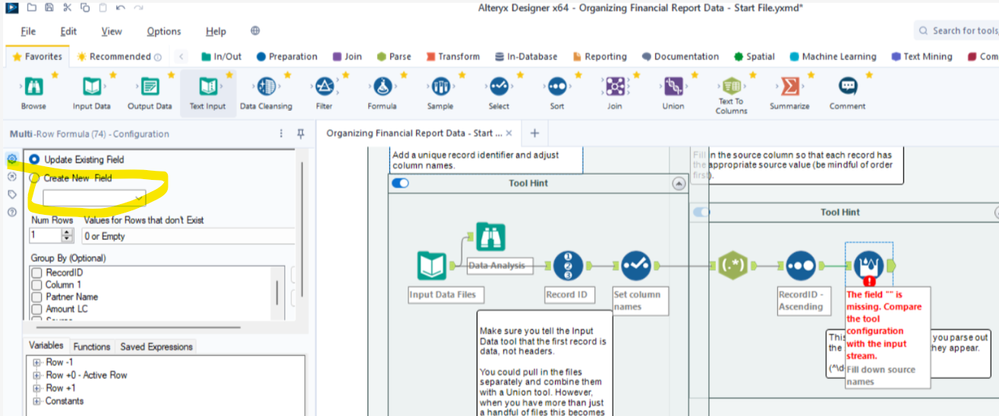Screen dimensions: 999x416
Task: Select the Sort tool in palette
Action: [x=557, y=92]
